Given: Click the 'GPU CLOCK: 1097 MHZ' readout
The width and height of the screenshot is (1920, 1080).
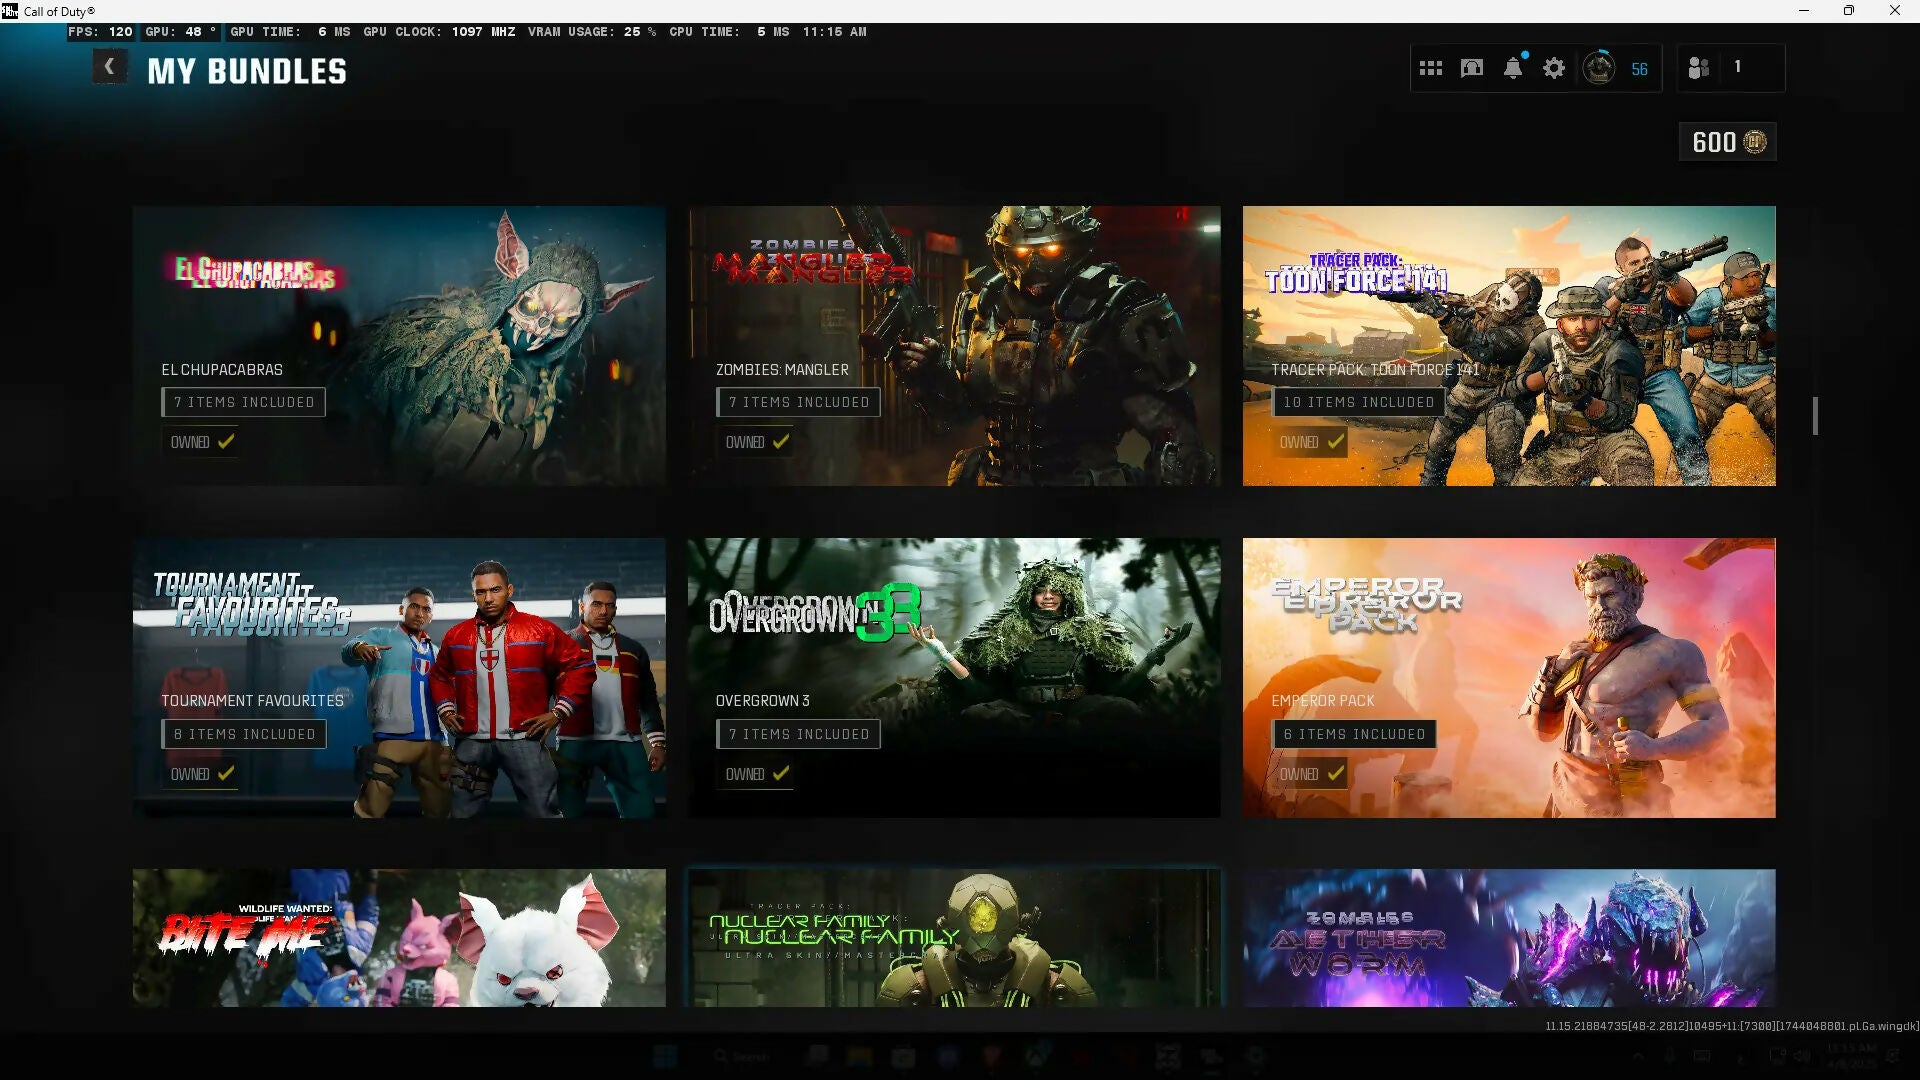Looking at the screenshot, I should tap(439, 32).
